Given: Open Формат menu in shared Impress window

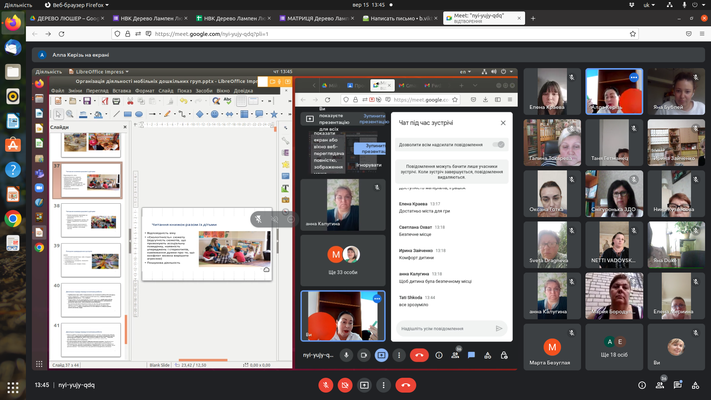Looking at the screenshot, I should pyautogui.click(x=145, y=91).
